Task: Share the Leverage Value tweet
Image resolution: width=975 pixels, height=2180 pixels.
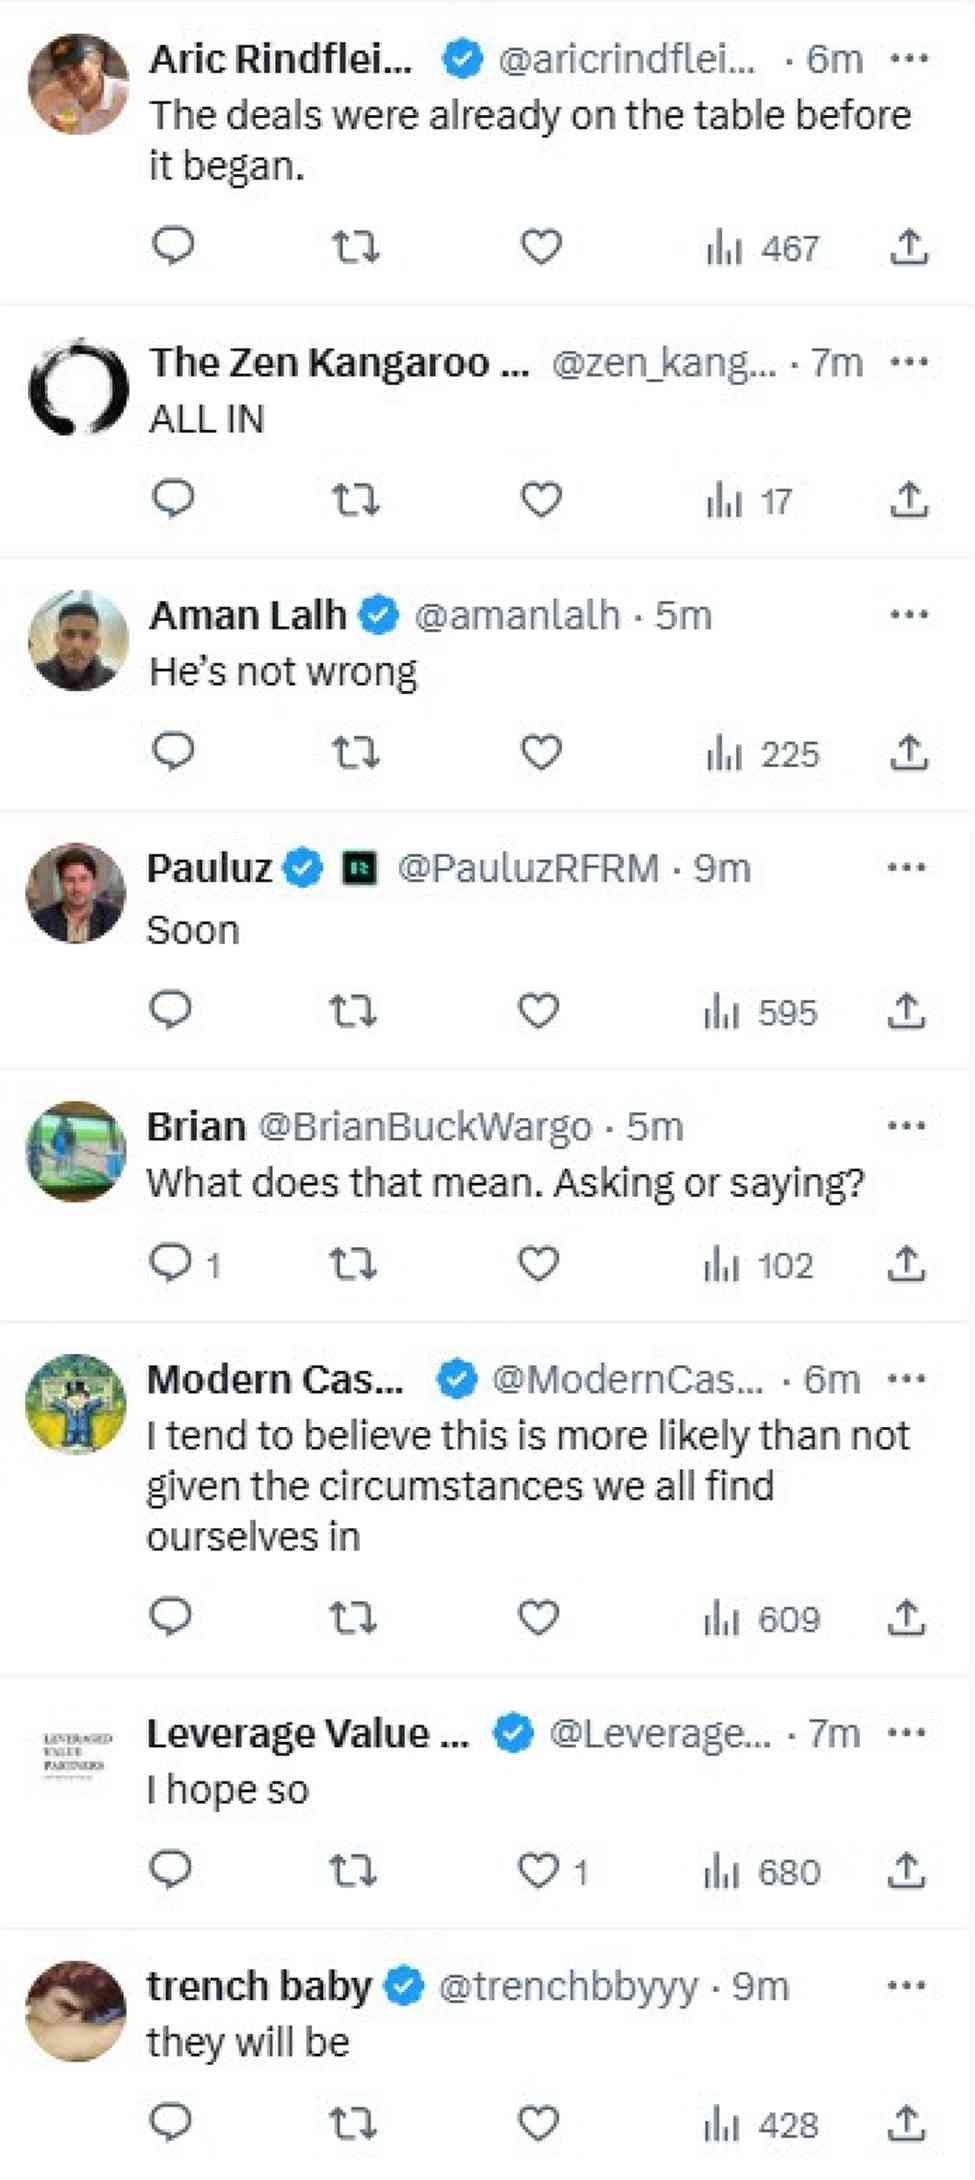Action: click(906, 1870)
